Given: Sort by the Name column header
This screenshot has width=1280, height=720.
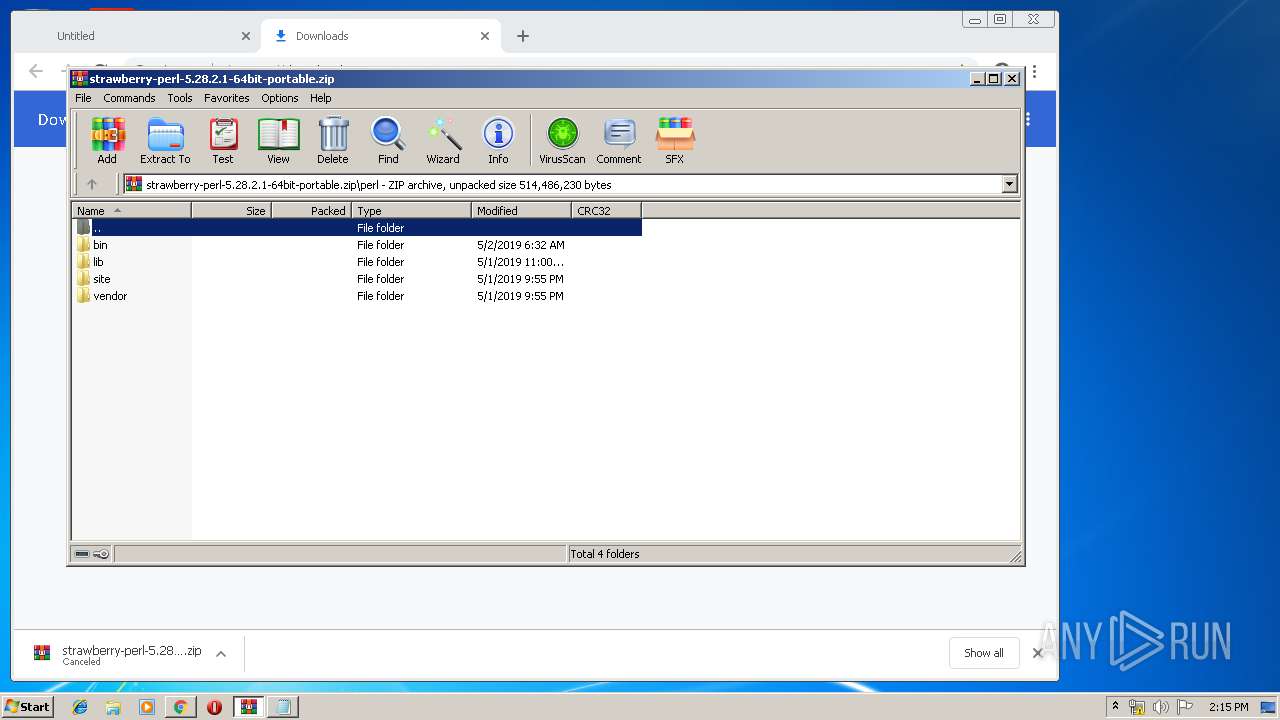Looking at the screenshot, I should click(131, 211).
